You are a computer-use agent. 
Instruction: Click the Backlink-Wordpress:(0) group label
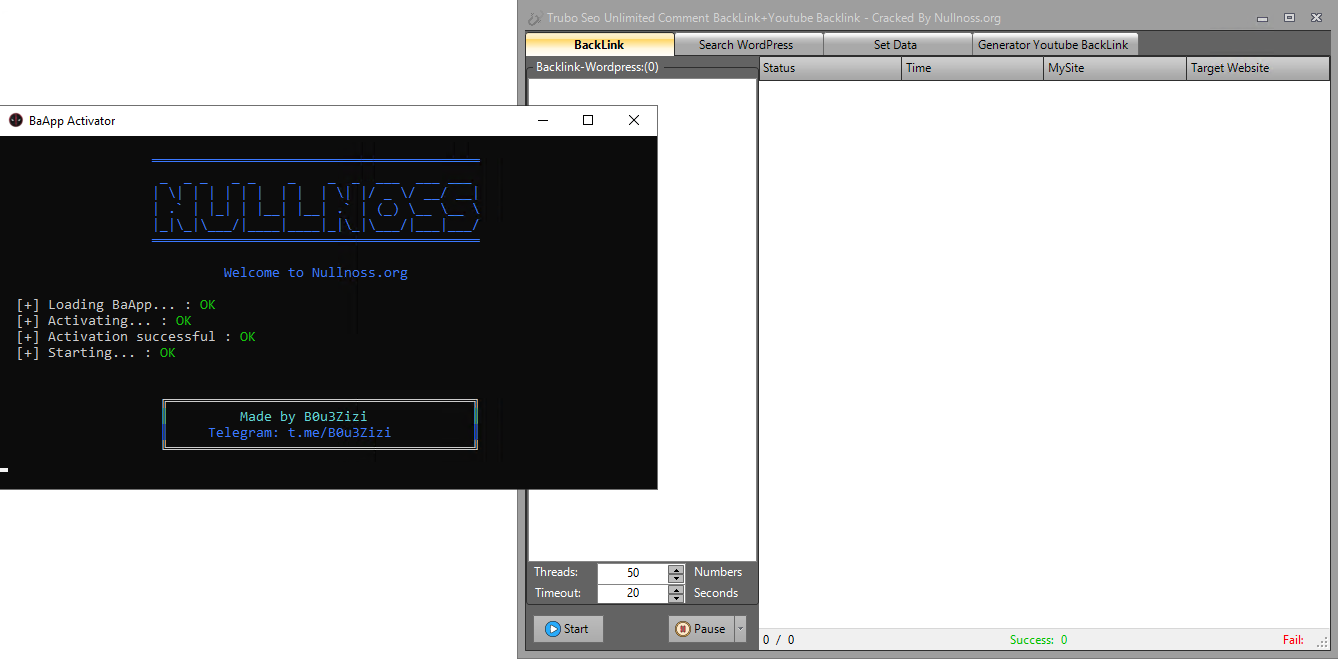pyautogui.click(x=597, y=67)
